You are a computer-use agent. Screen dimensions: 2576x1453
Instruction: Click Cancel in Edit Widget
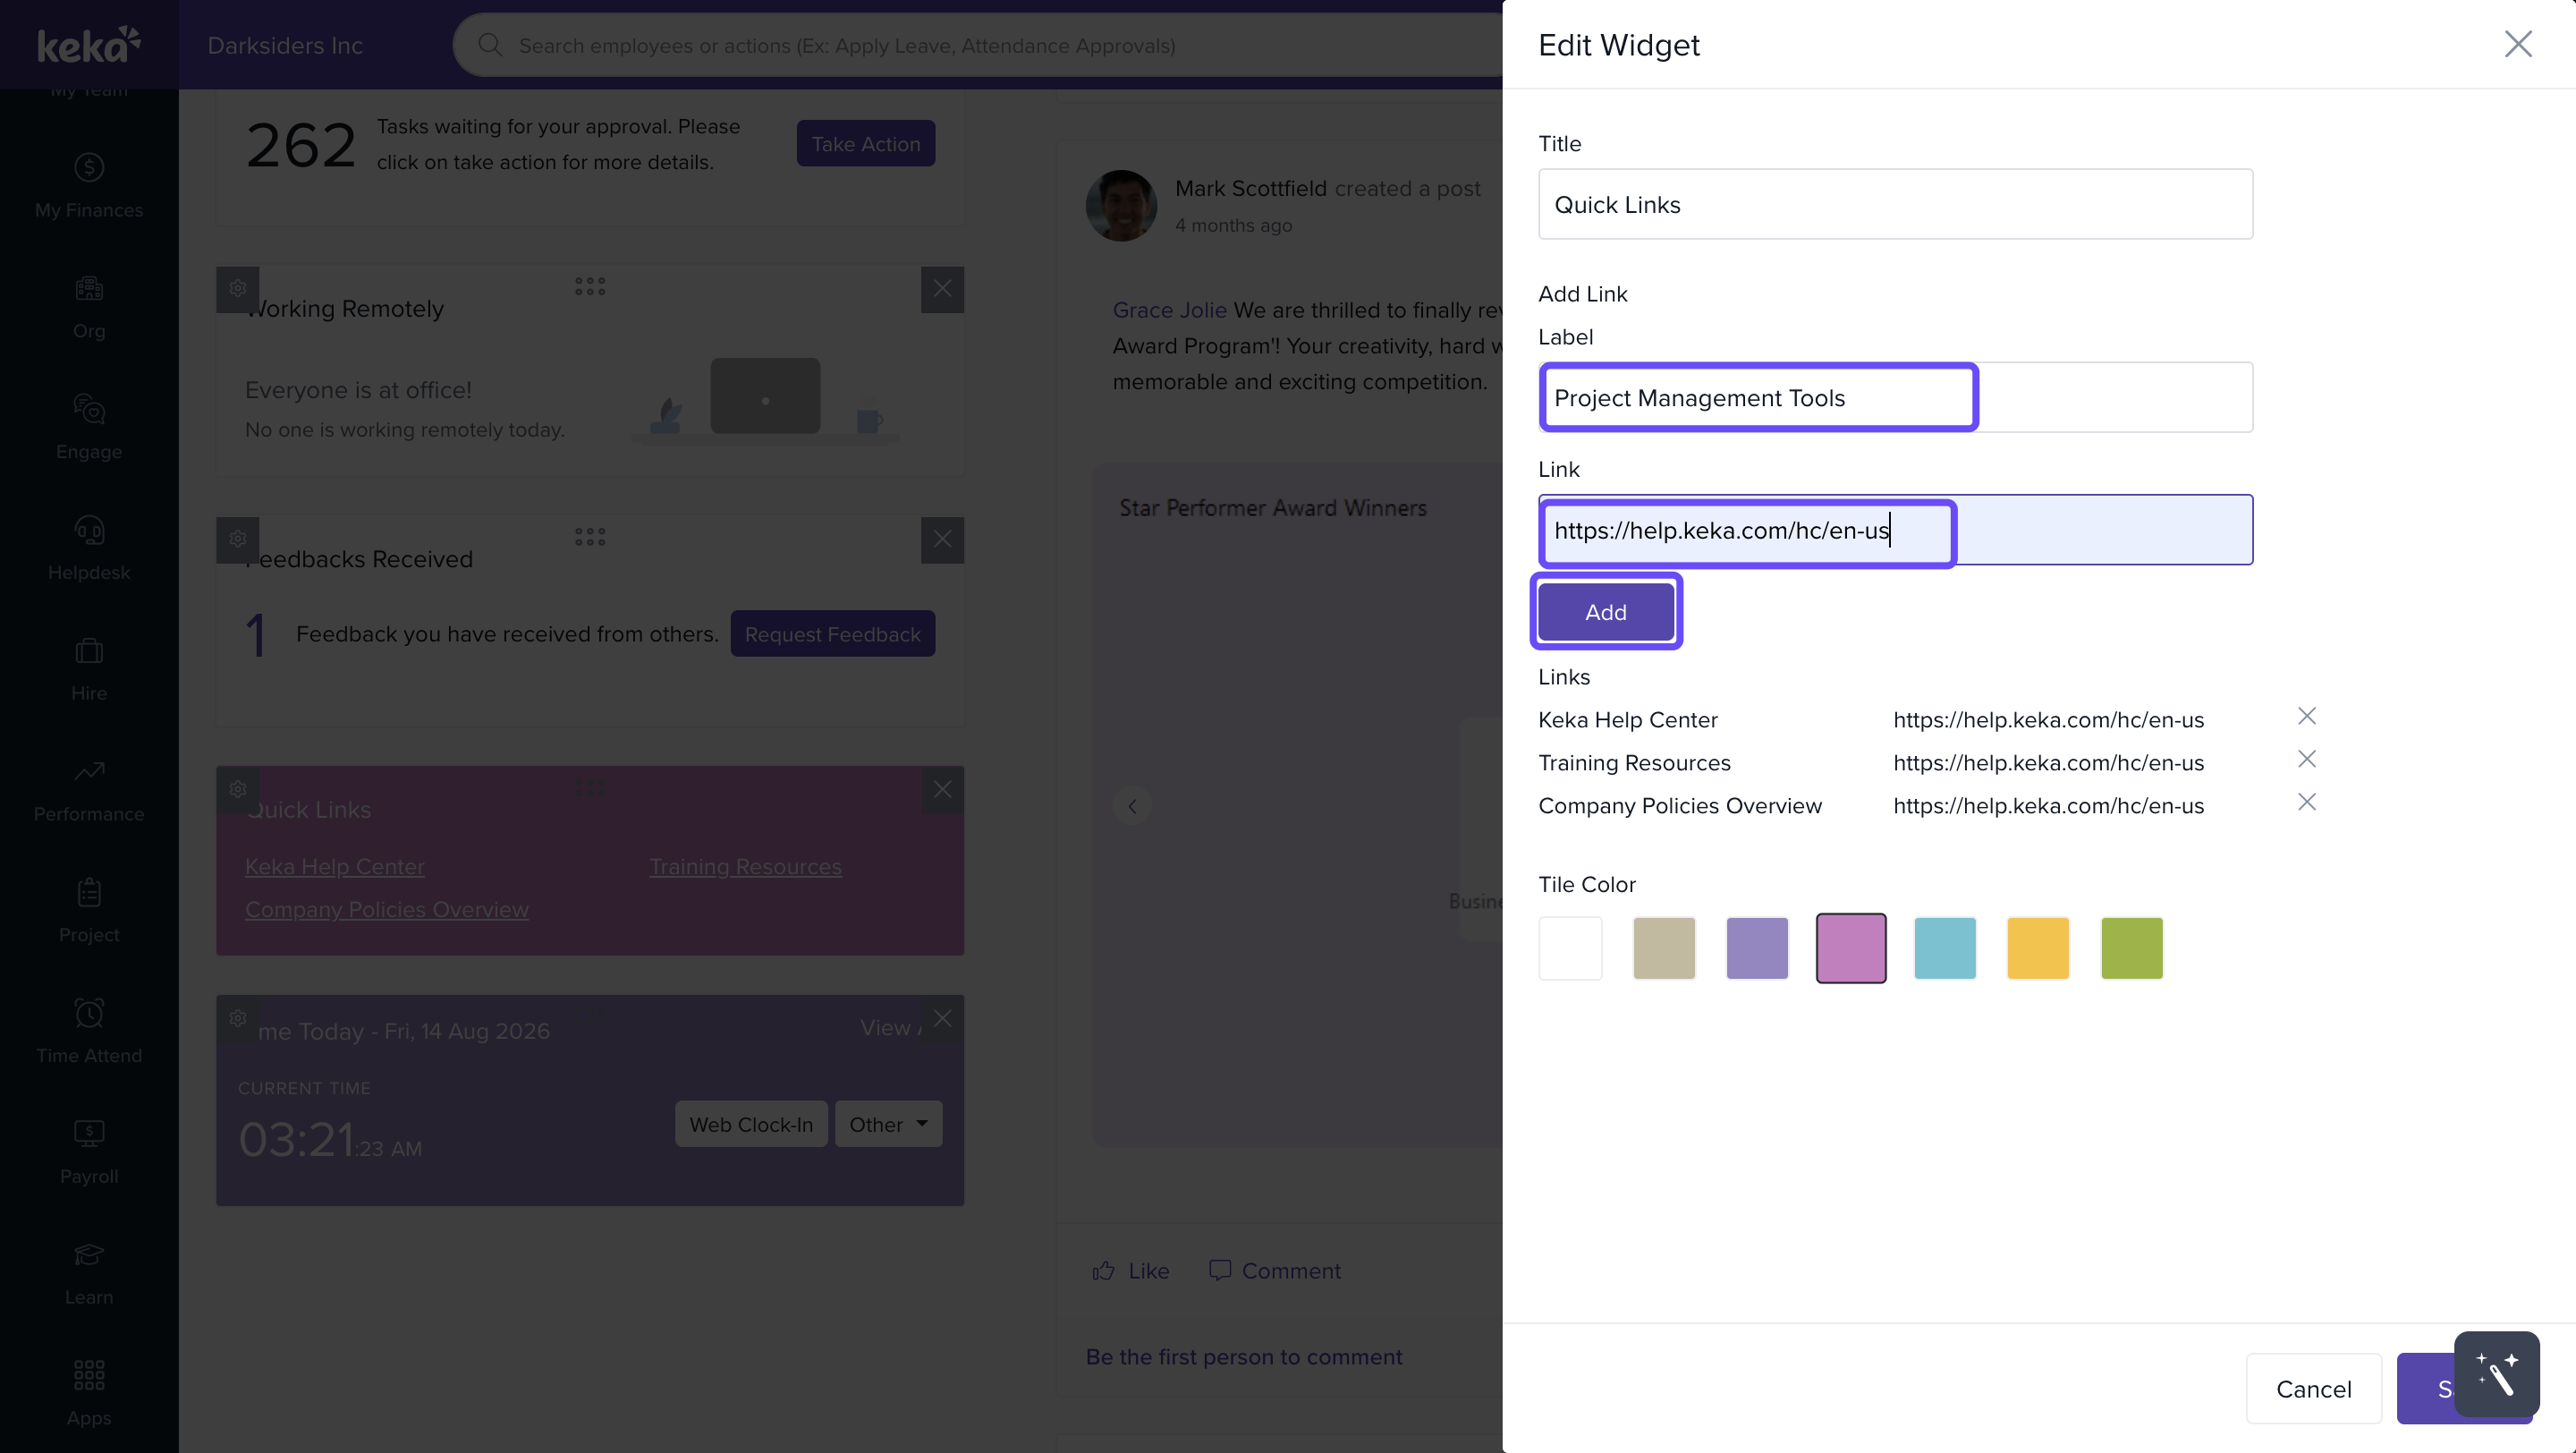click(x=2313, y=1389)
